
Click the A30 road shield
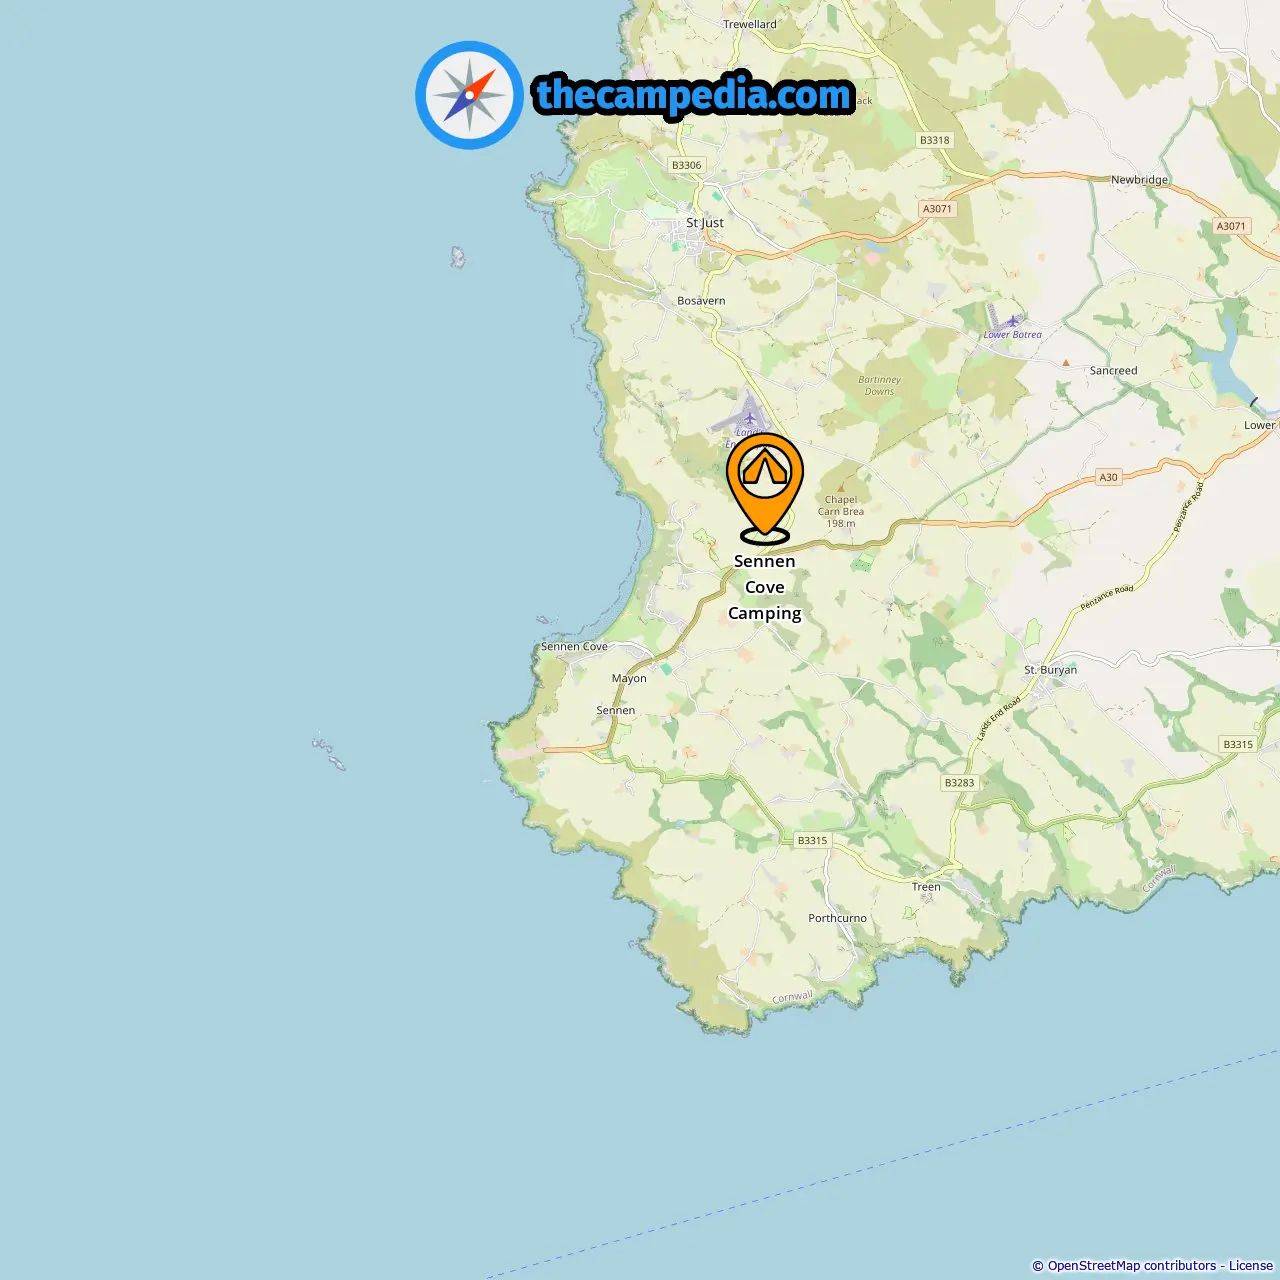(x=1109, y=477)
